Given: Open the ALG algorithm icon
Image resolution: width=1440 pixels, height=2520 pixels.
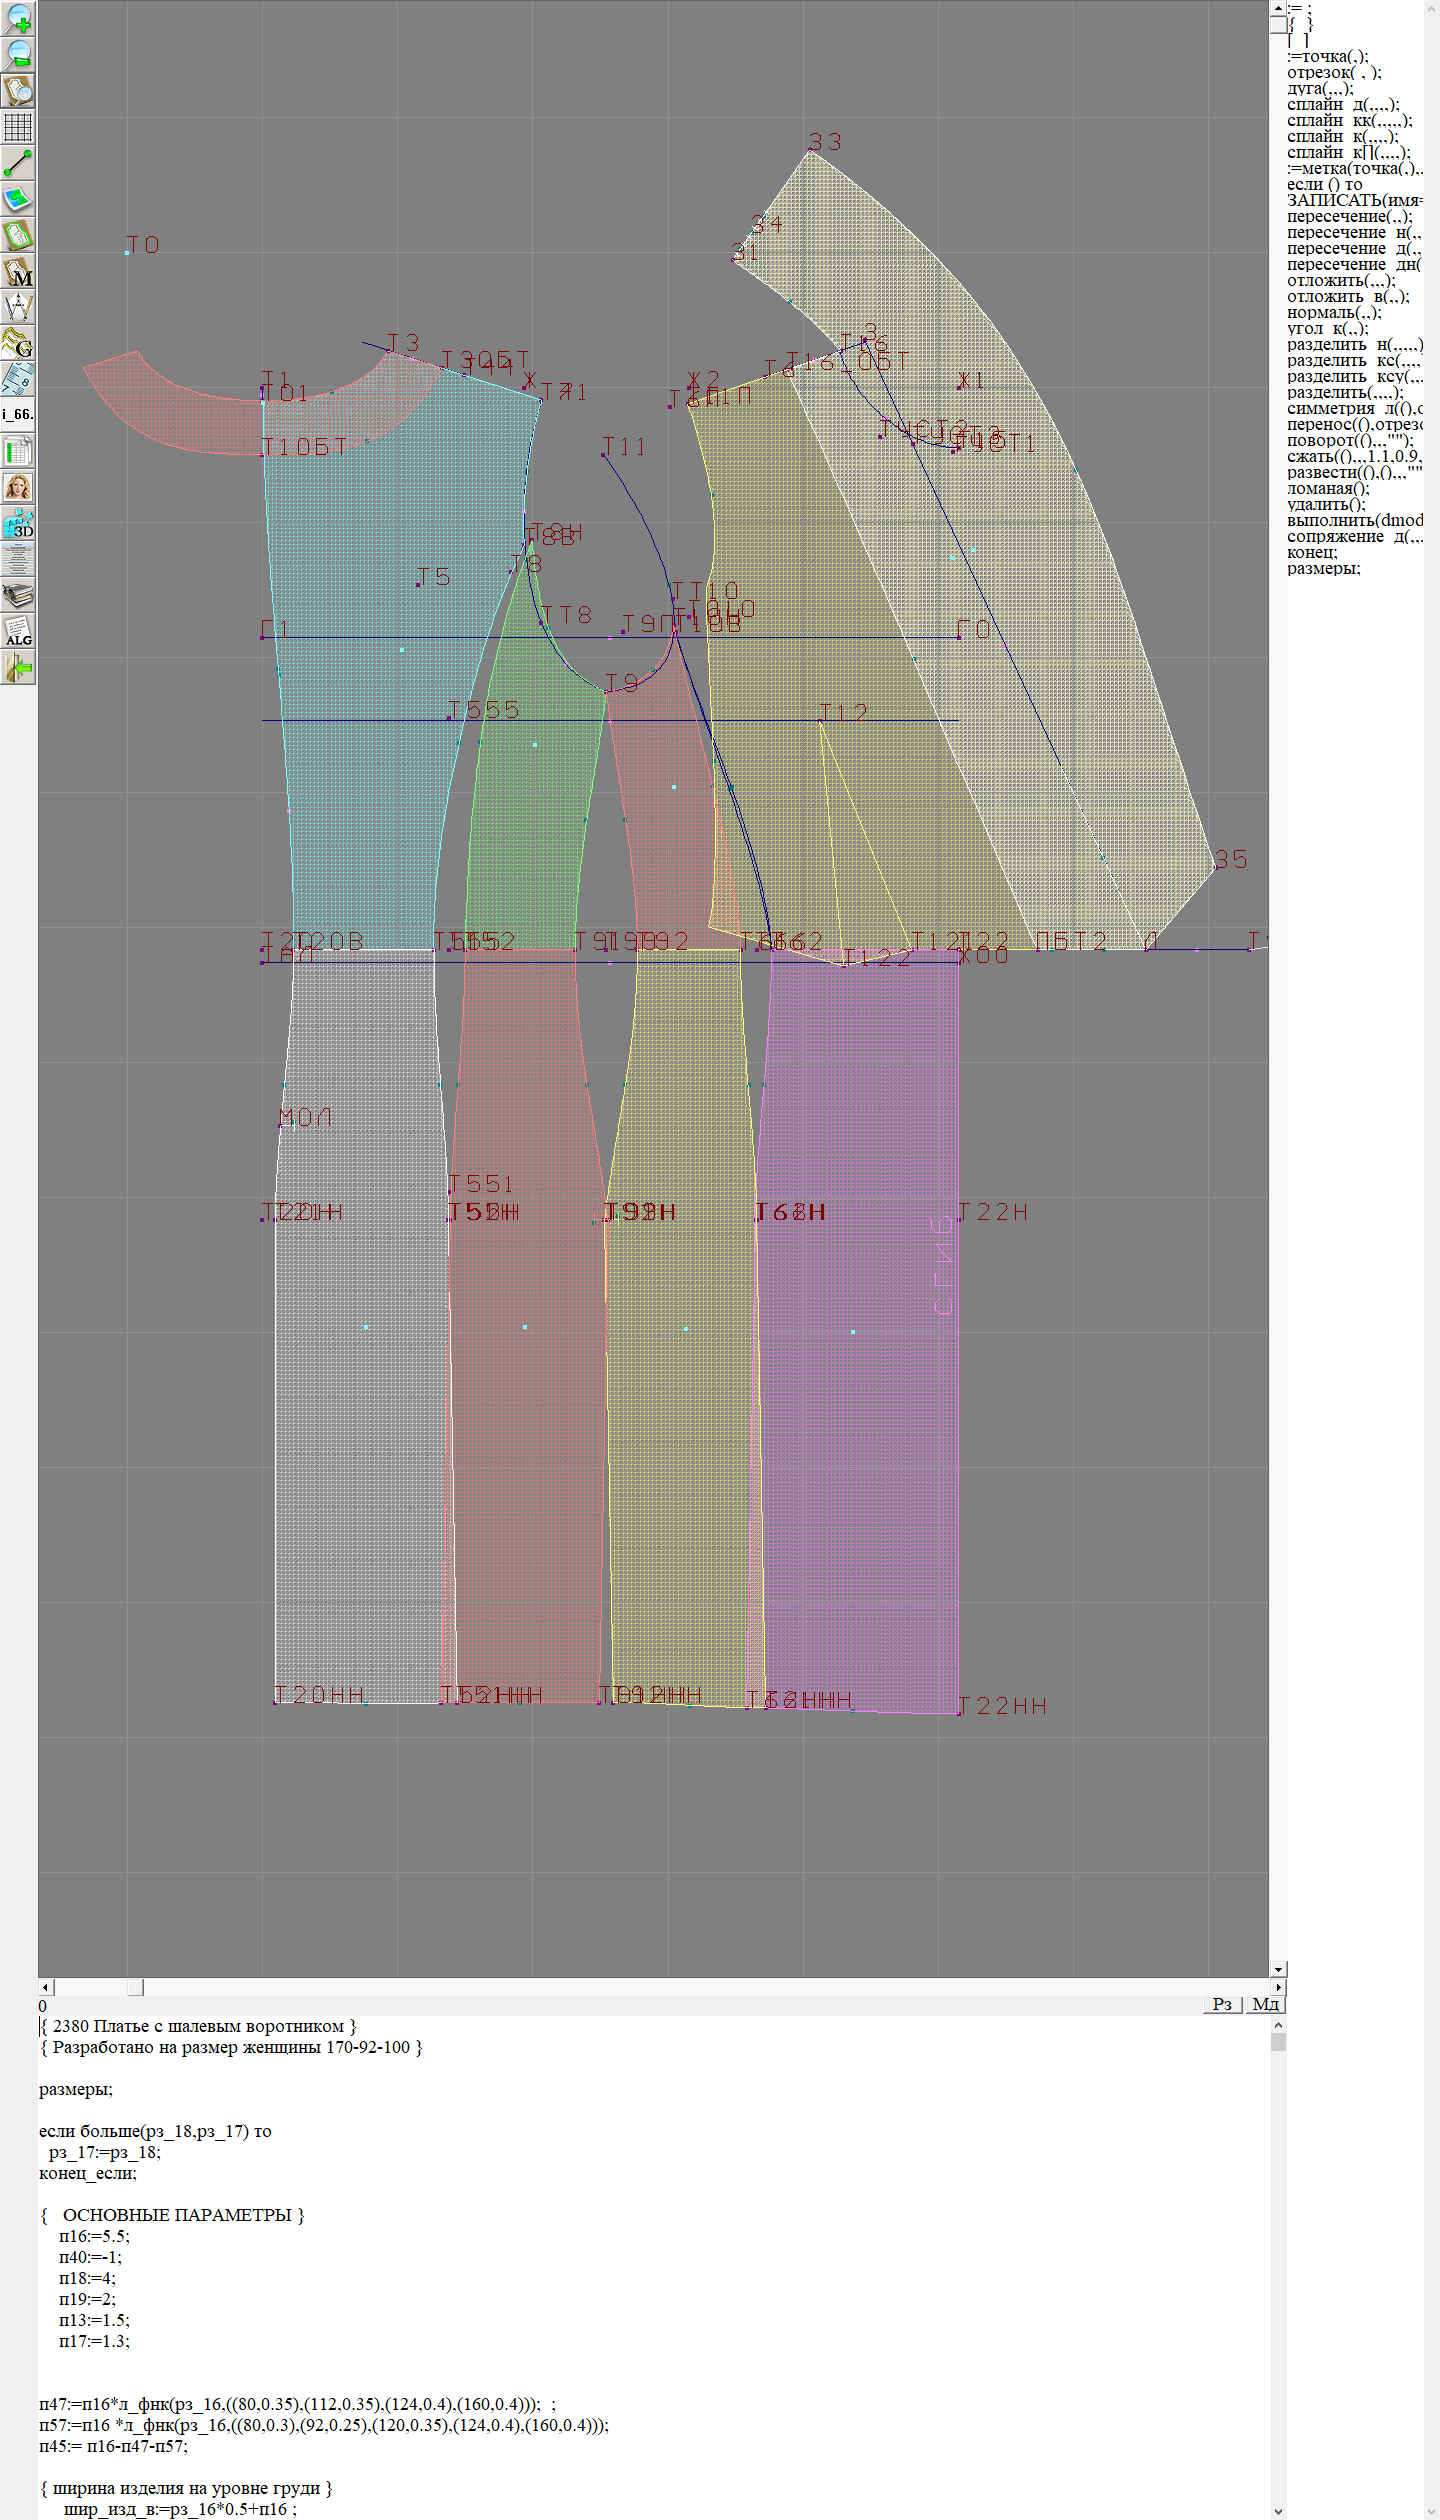Looking at the screenshot, I should (18, 632).
